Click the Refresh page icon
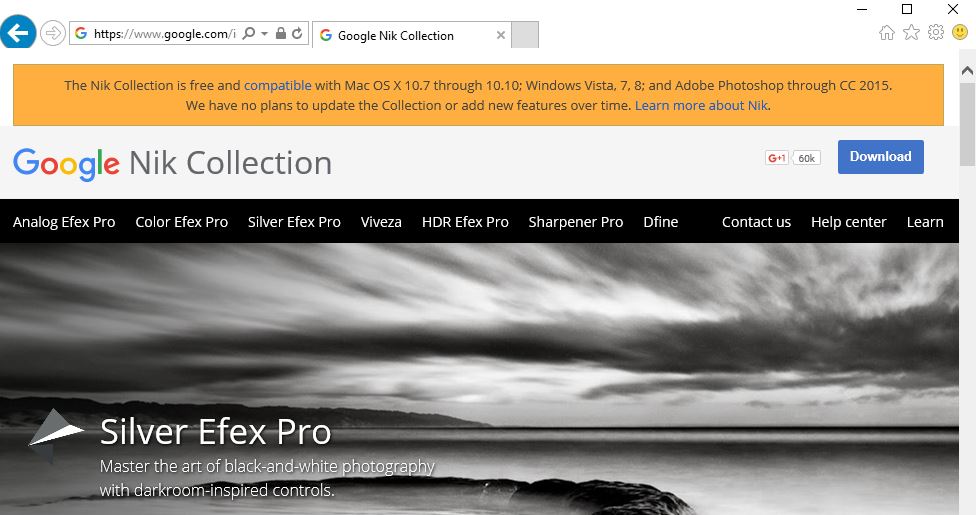This screenshot has width=976, height=515. click(x=298, y=33)
